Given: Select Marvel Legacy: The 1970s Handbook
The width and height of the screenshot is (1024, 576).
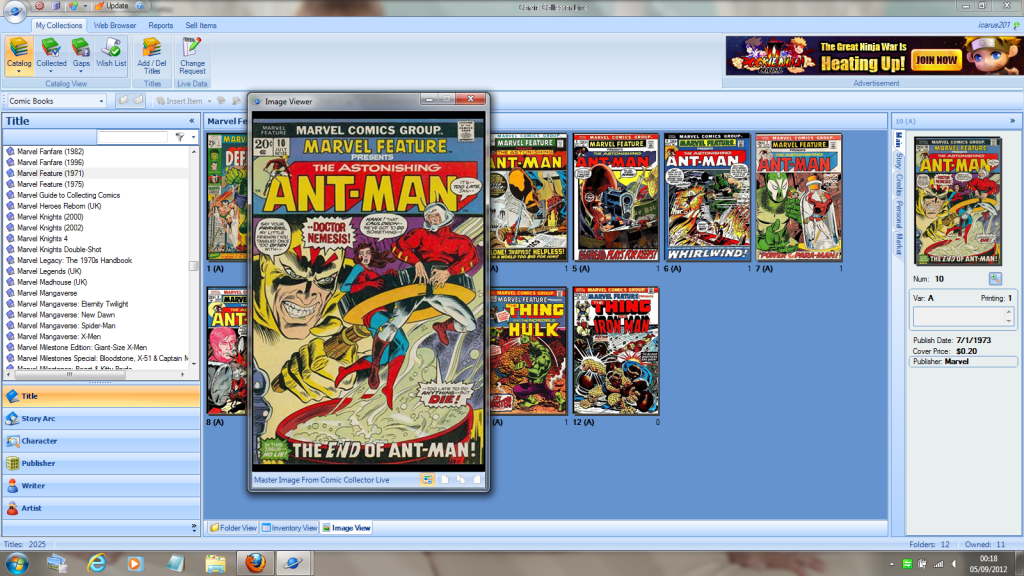Looking at the screenshot, I should pyautogui.click(x=74, y=261).
